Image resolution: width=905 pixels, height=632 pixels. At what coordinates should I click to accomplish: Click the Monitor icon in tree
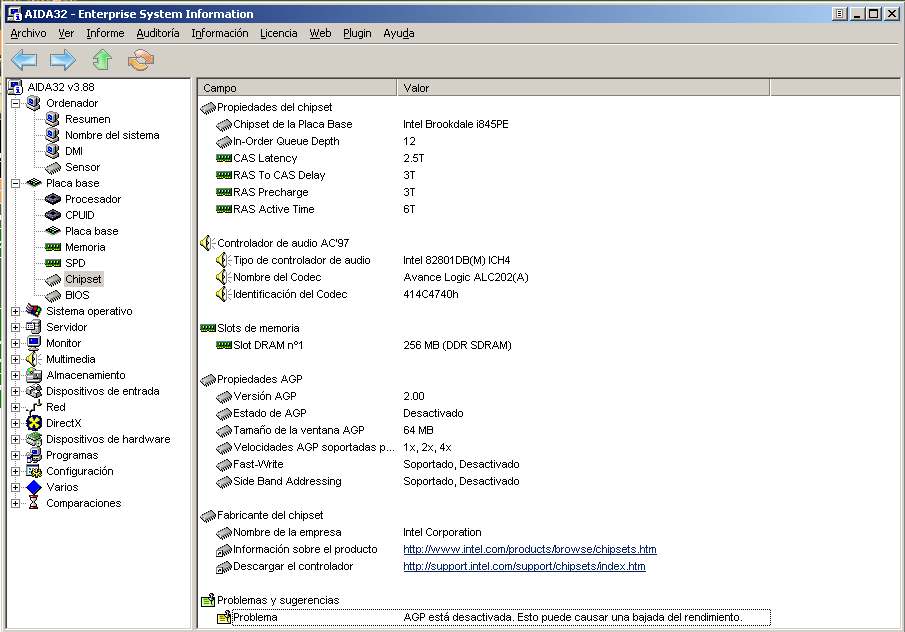pos(34,343)
